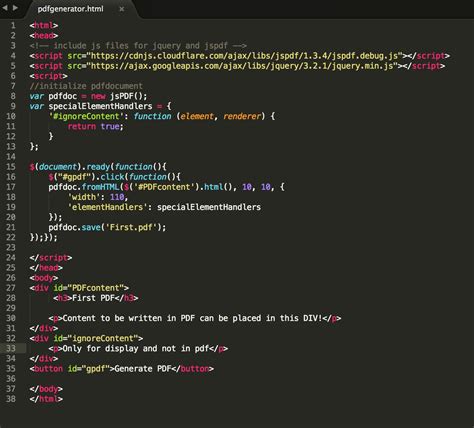Click the opening body tag on line 26
This screenshot has width=474, height=428.
44,278
